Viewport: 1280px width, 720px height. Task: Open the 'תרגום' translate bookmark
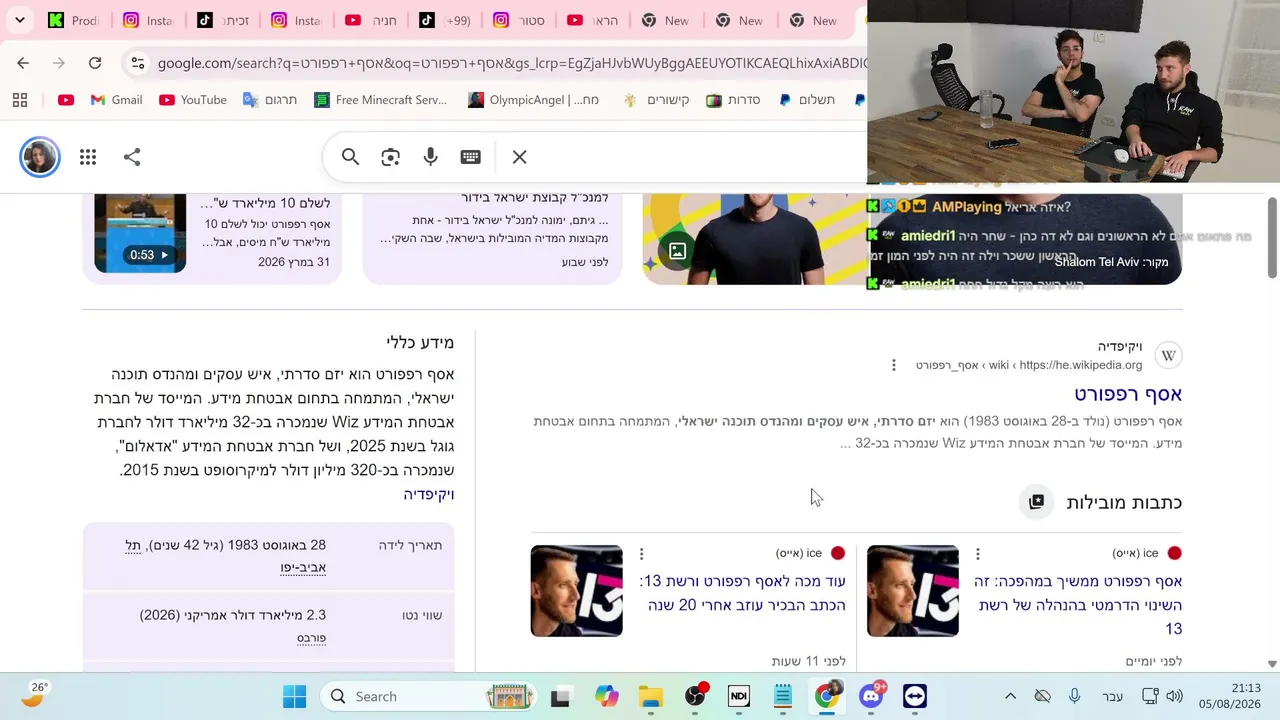[270, 100]
